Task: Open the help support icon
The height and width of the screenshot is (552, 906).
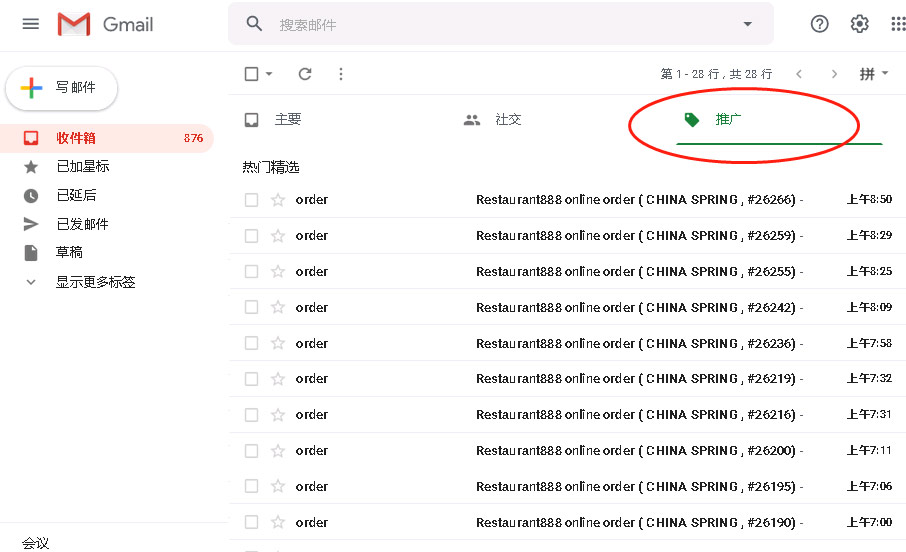Action: pyautogui.click(x=819, y=24)
